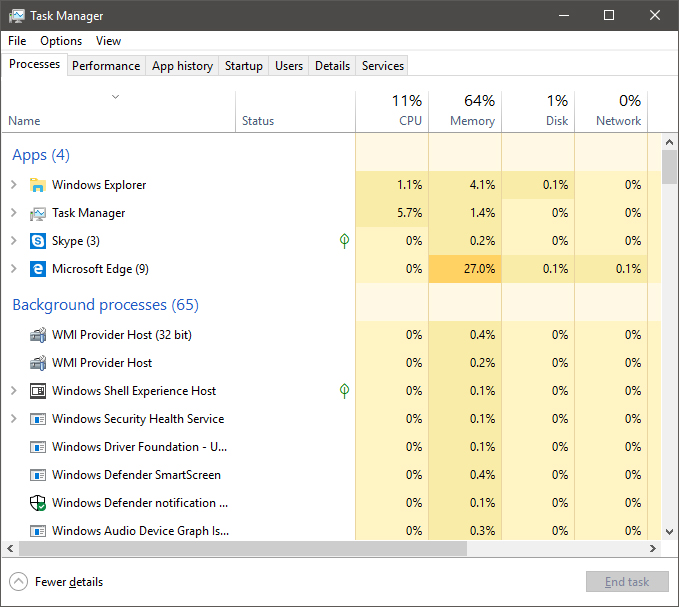
Task: Click the vertical scrollbar up arrow
Action: coord(669,142)
